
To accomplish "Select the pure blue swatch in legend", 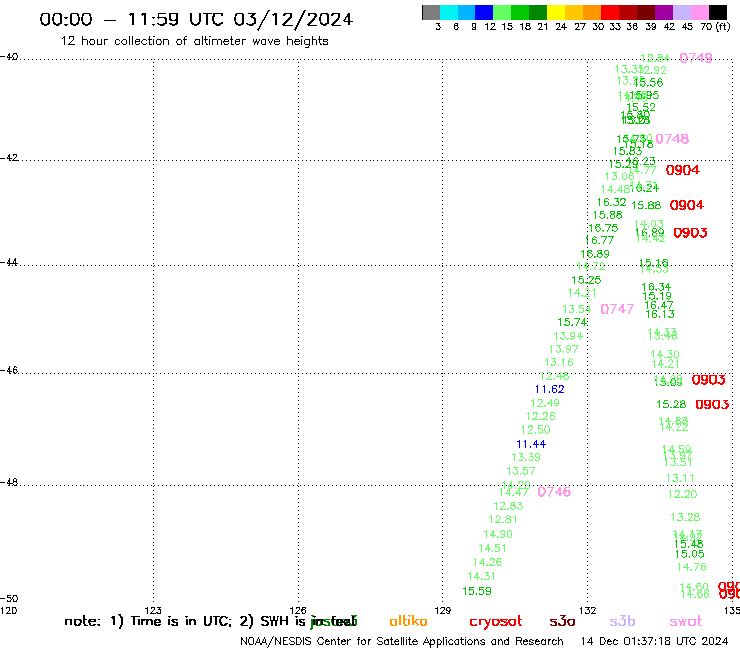I will pos(485,12).
